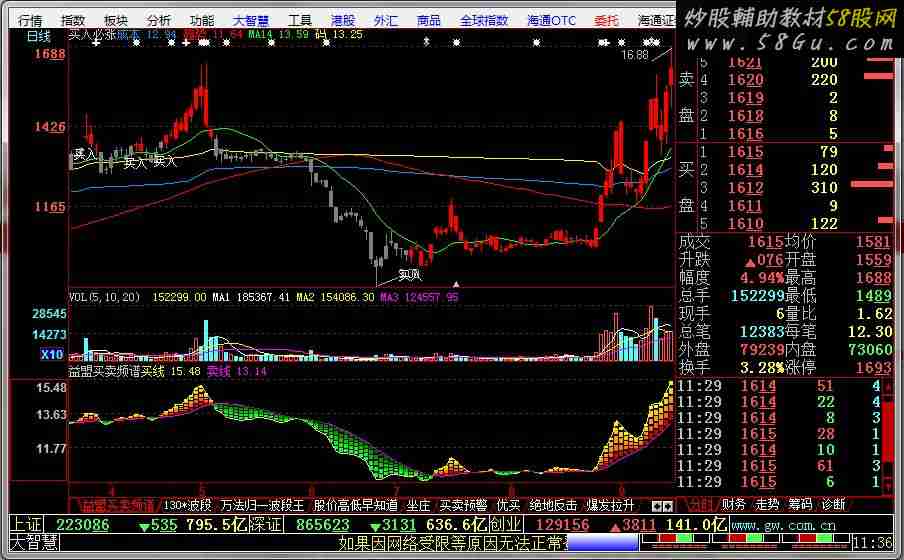The image size is (904, 560).
Task: Click the pink triangle marker below candles
Action: point(456,284)
